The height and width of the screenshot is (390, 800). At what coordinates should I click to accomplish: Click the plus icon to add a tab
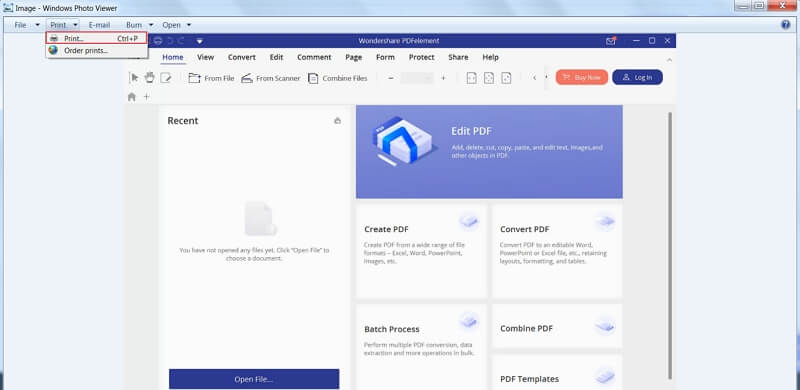click(146, 96)
